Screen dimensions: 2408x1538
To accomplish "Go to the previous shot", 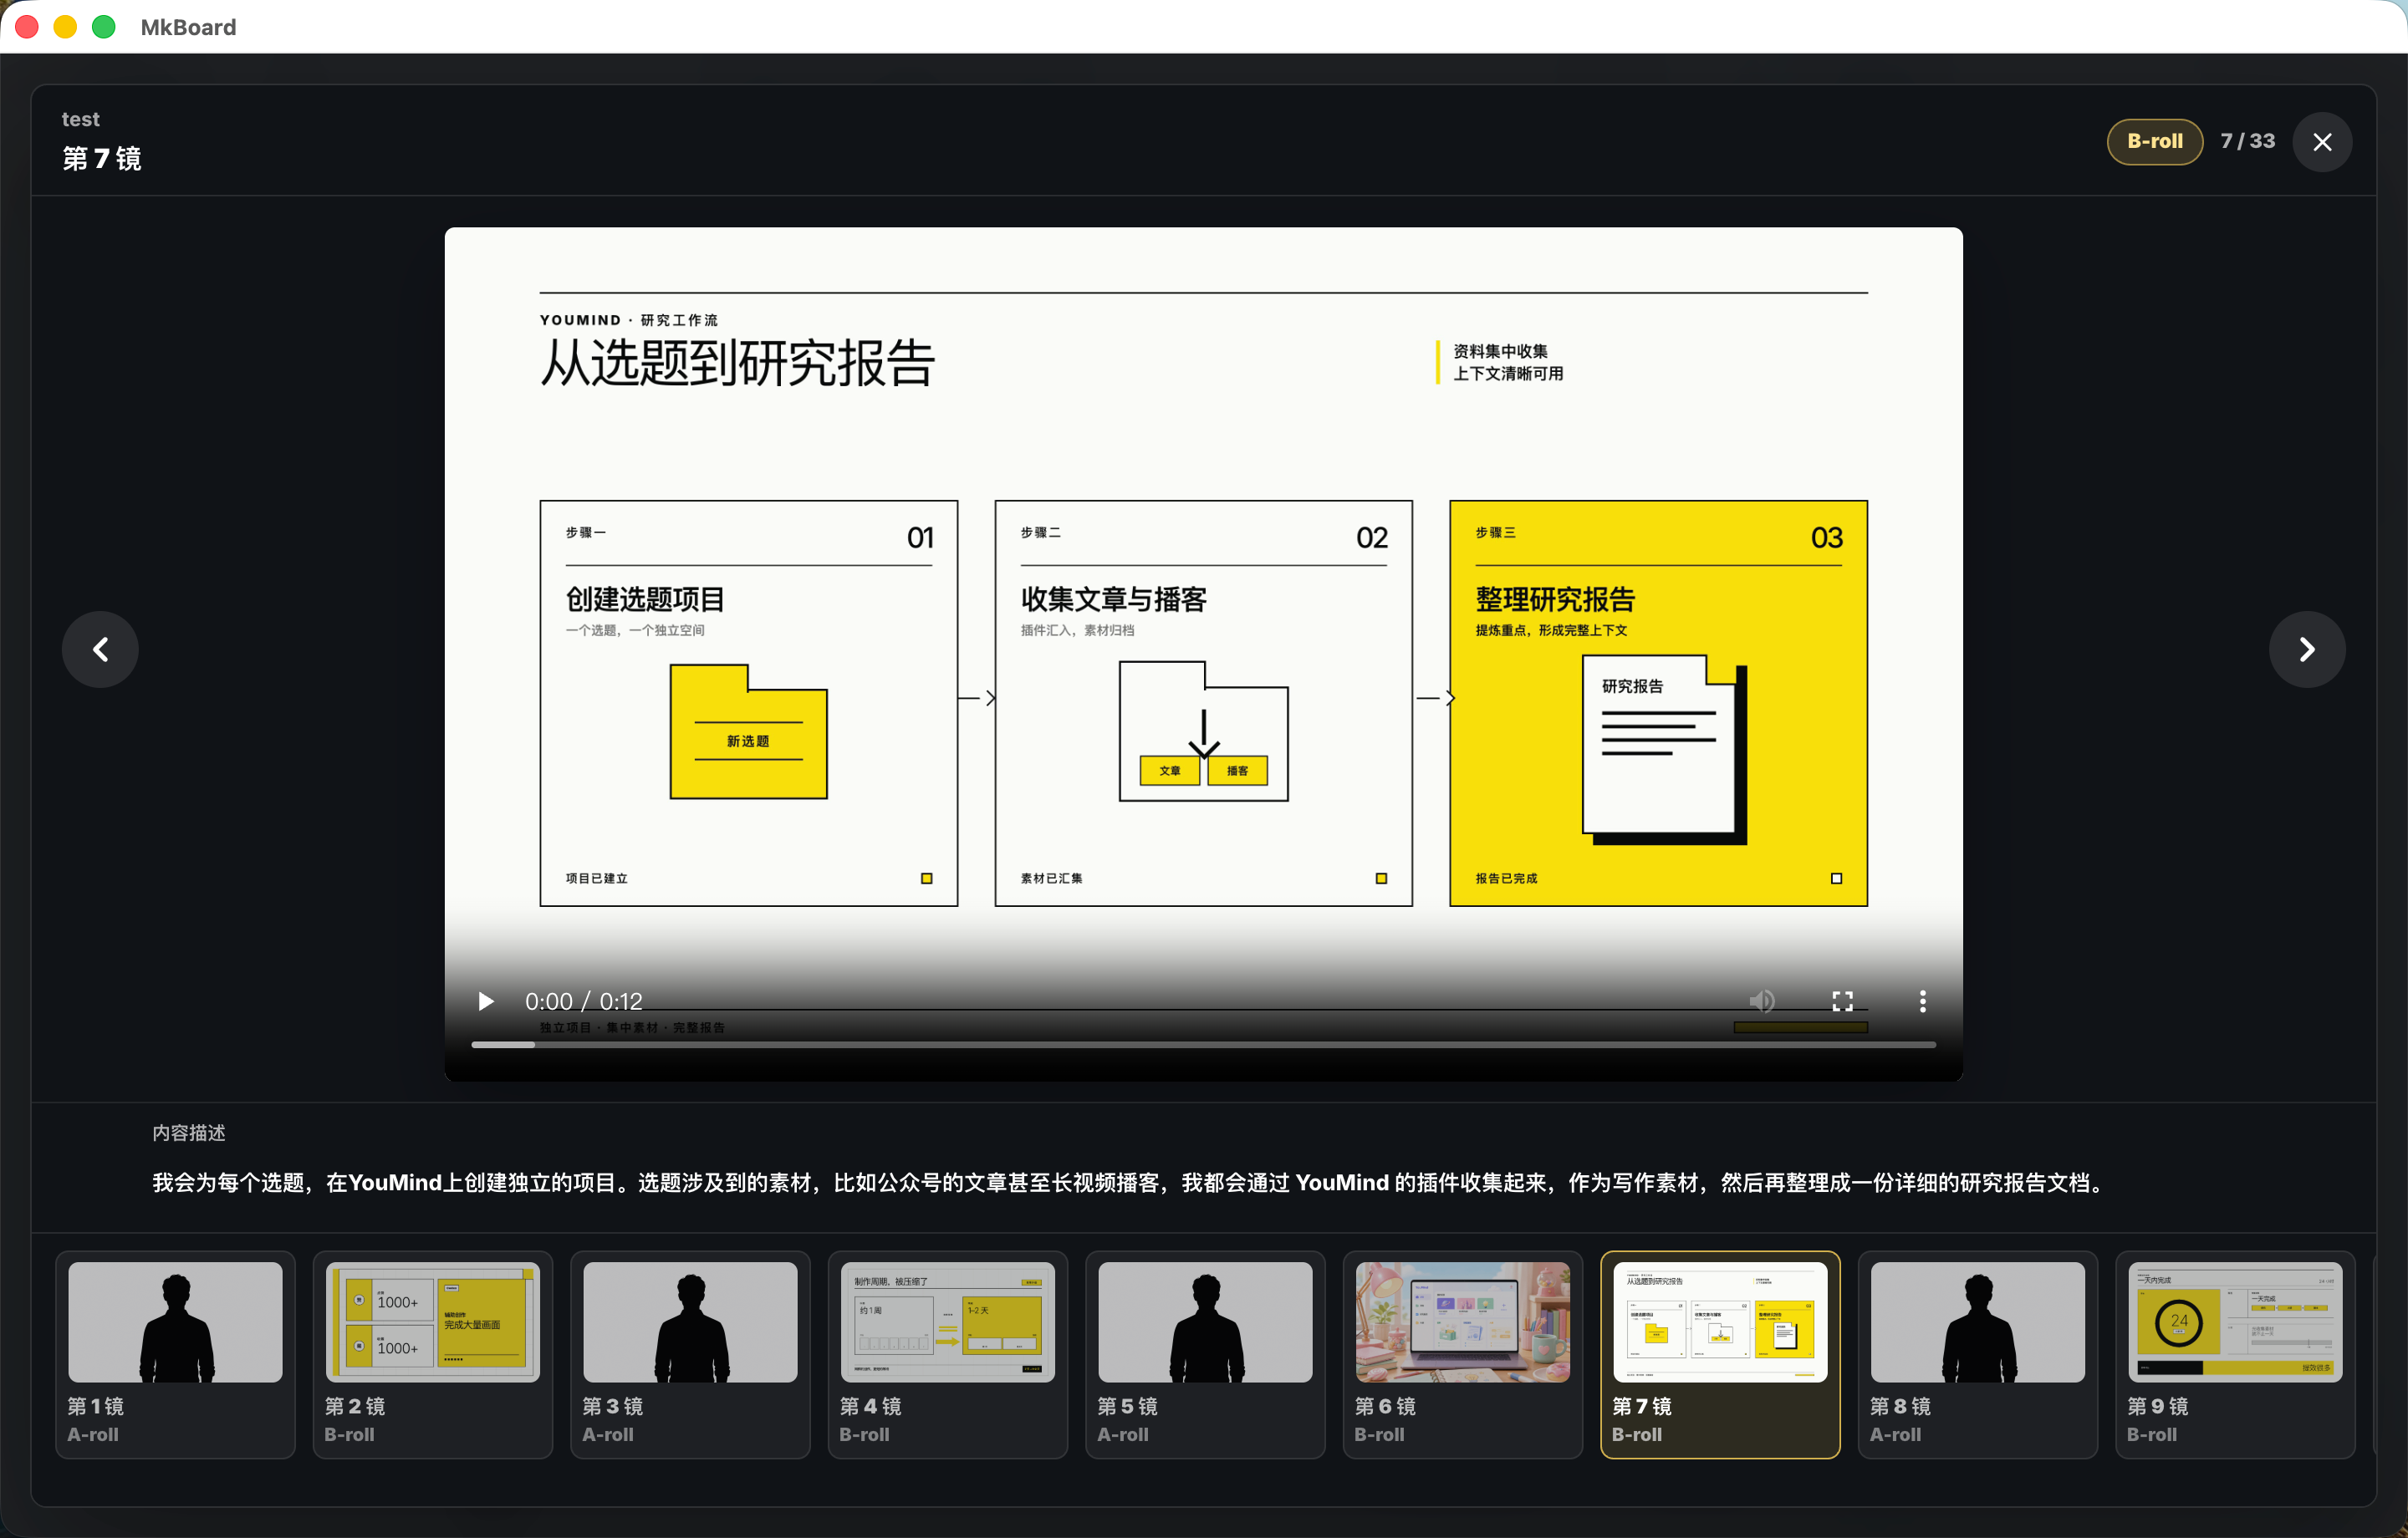I will pos(100,649).
